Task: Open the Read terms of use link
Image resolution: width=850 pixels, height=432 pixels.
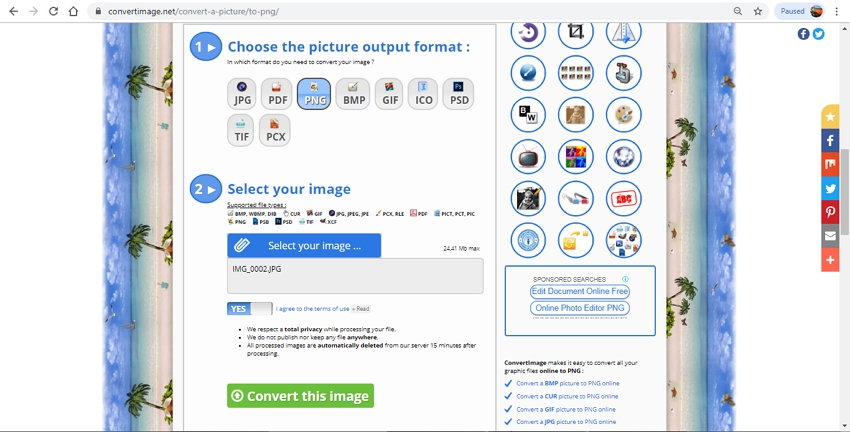Action: pyautogui.click(x=361, y=309)
